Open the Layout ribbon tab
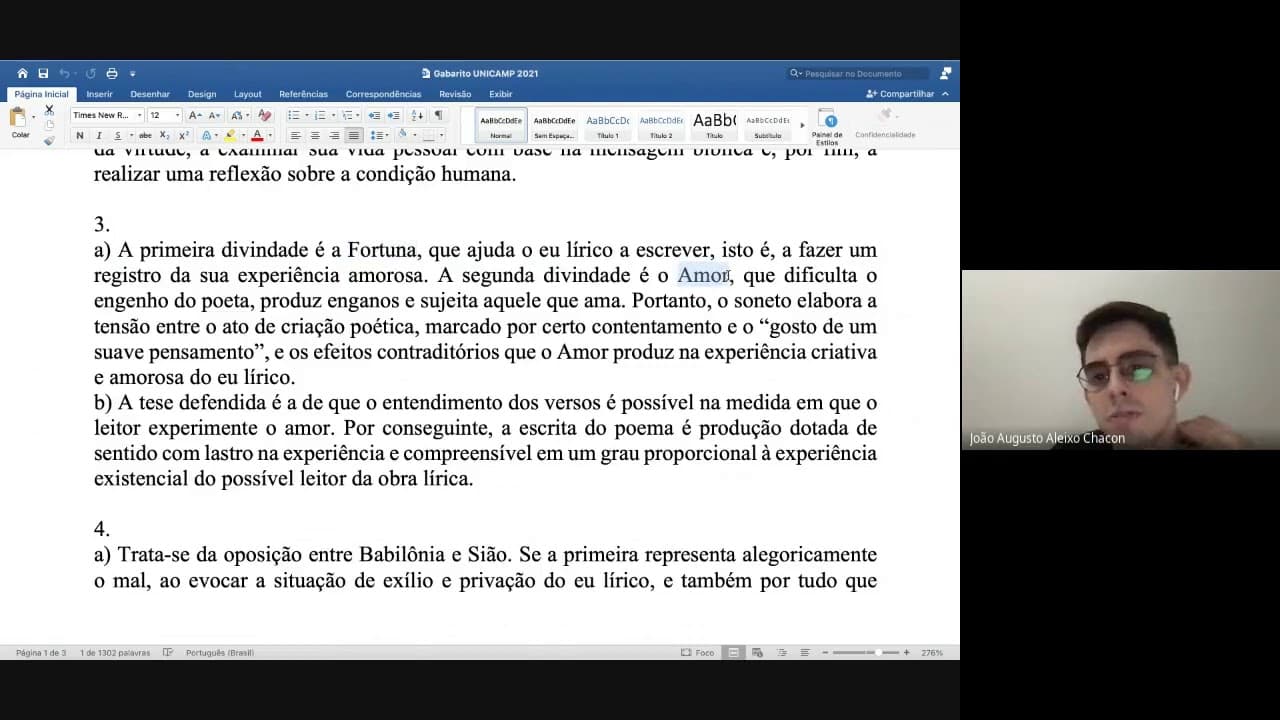 click(248, 94)
